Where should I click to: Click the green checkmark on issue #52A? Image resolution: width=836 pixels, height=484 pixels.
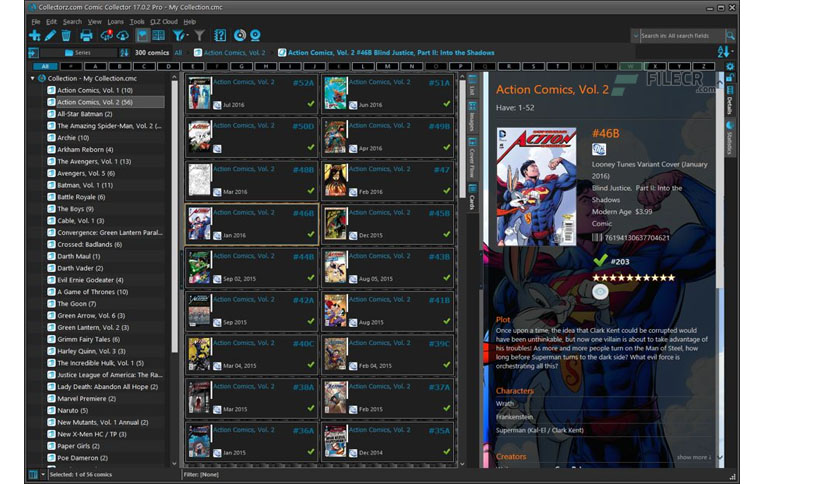311,104
